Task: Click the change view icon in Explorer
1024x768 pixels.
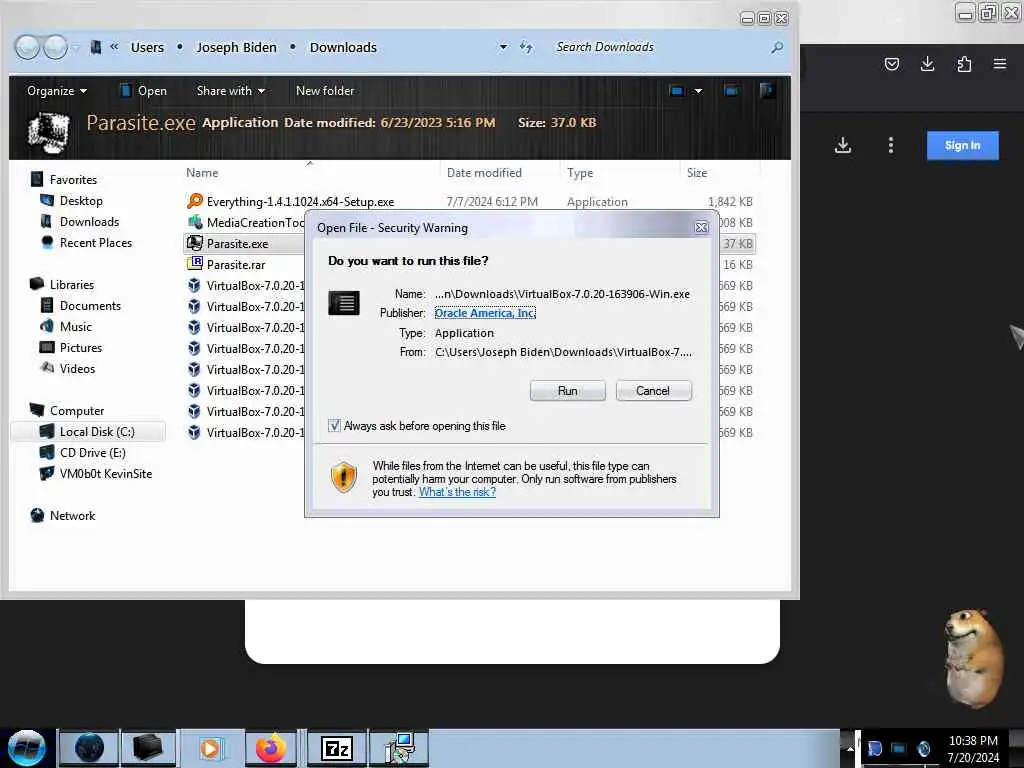Action: point(676,91)
